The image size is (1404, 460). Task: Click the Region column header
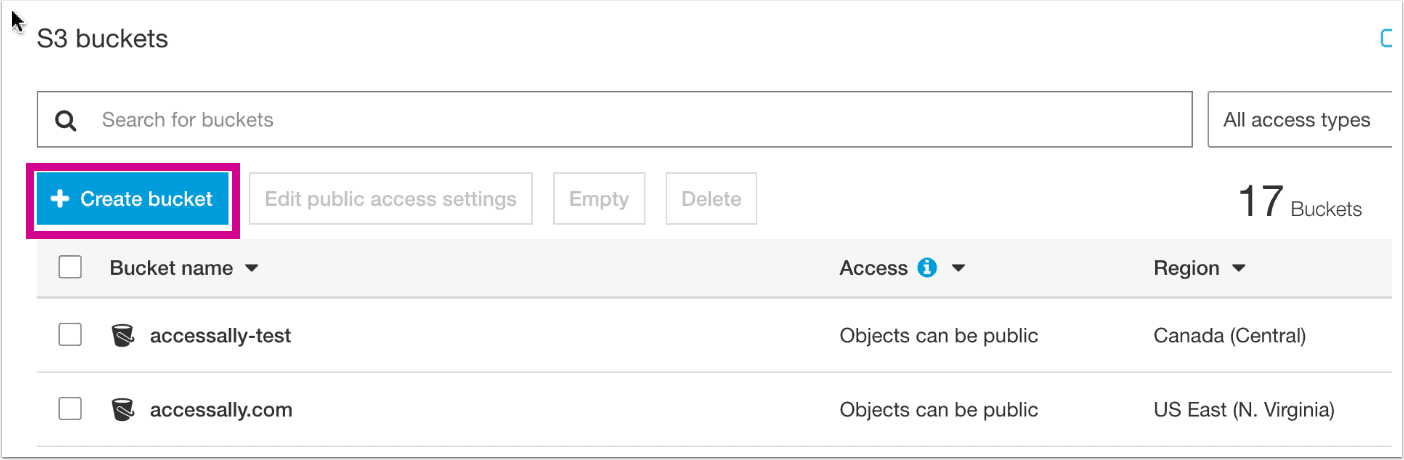tap(1186, 268)
